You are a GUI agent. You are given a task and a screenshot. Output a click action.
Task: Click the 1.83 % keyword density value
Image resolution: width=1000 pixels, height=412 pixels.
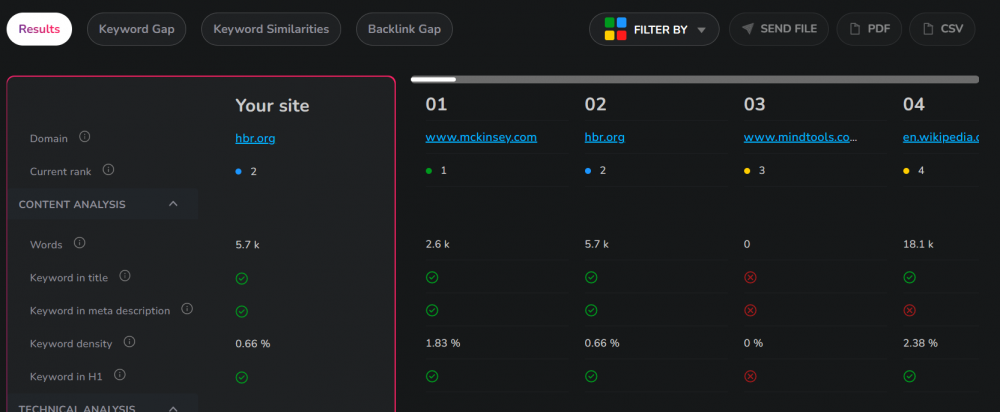(x=443, y=343)
